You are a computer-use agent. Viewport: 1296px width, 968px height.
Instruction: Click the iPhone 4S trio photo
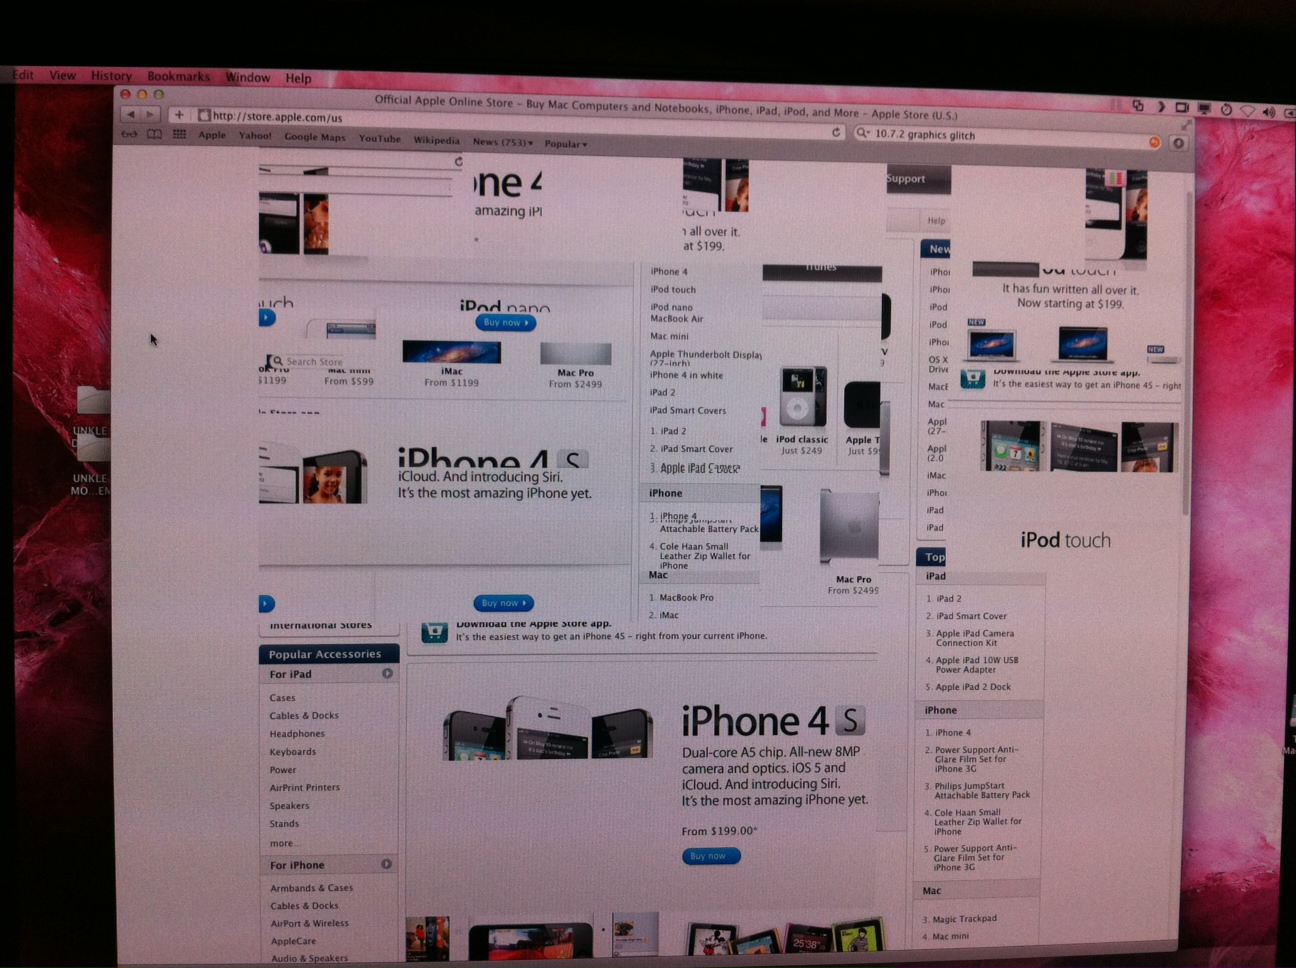[x=548, y=730]
